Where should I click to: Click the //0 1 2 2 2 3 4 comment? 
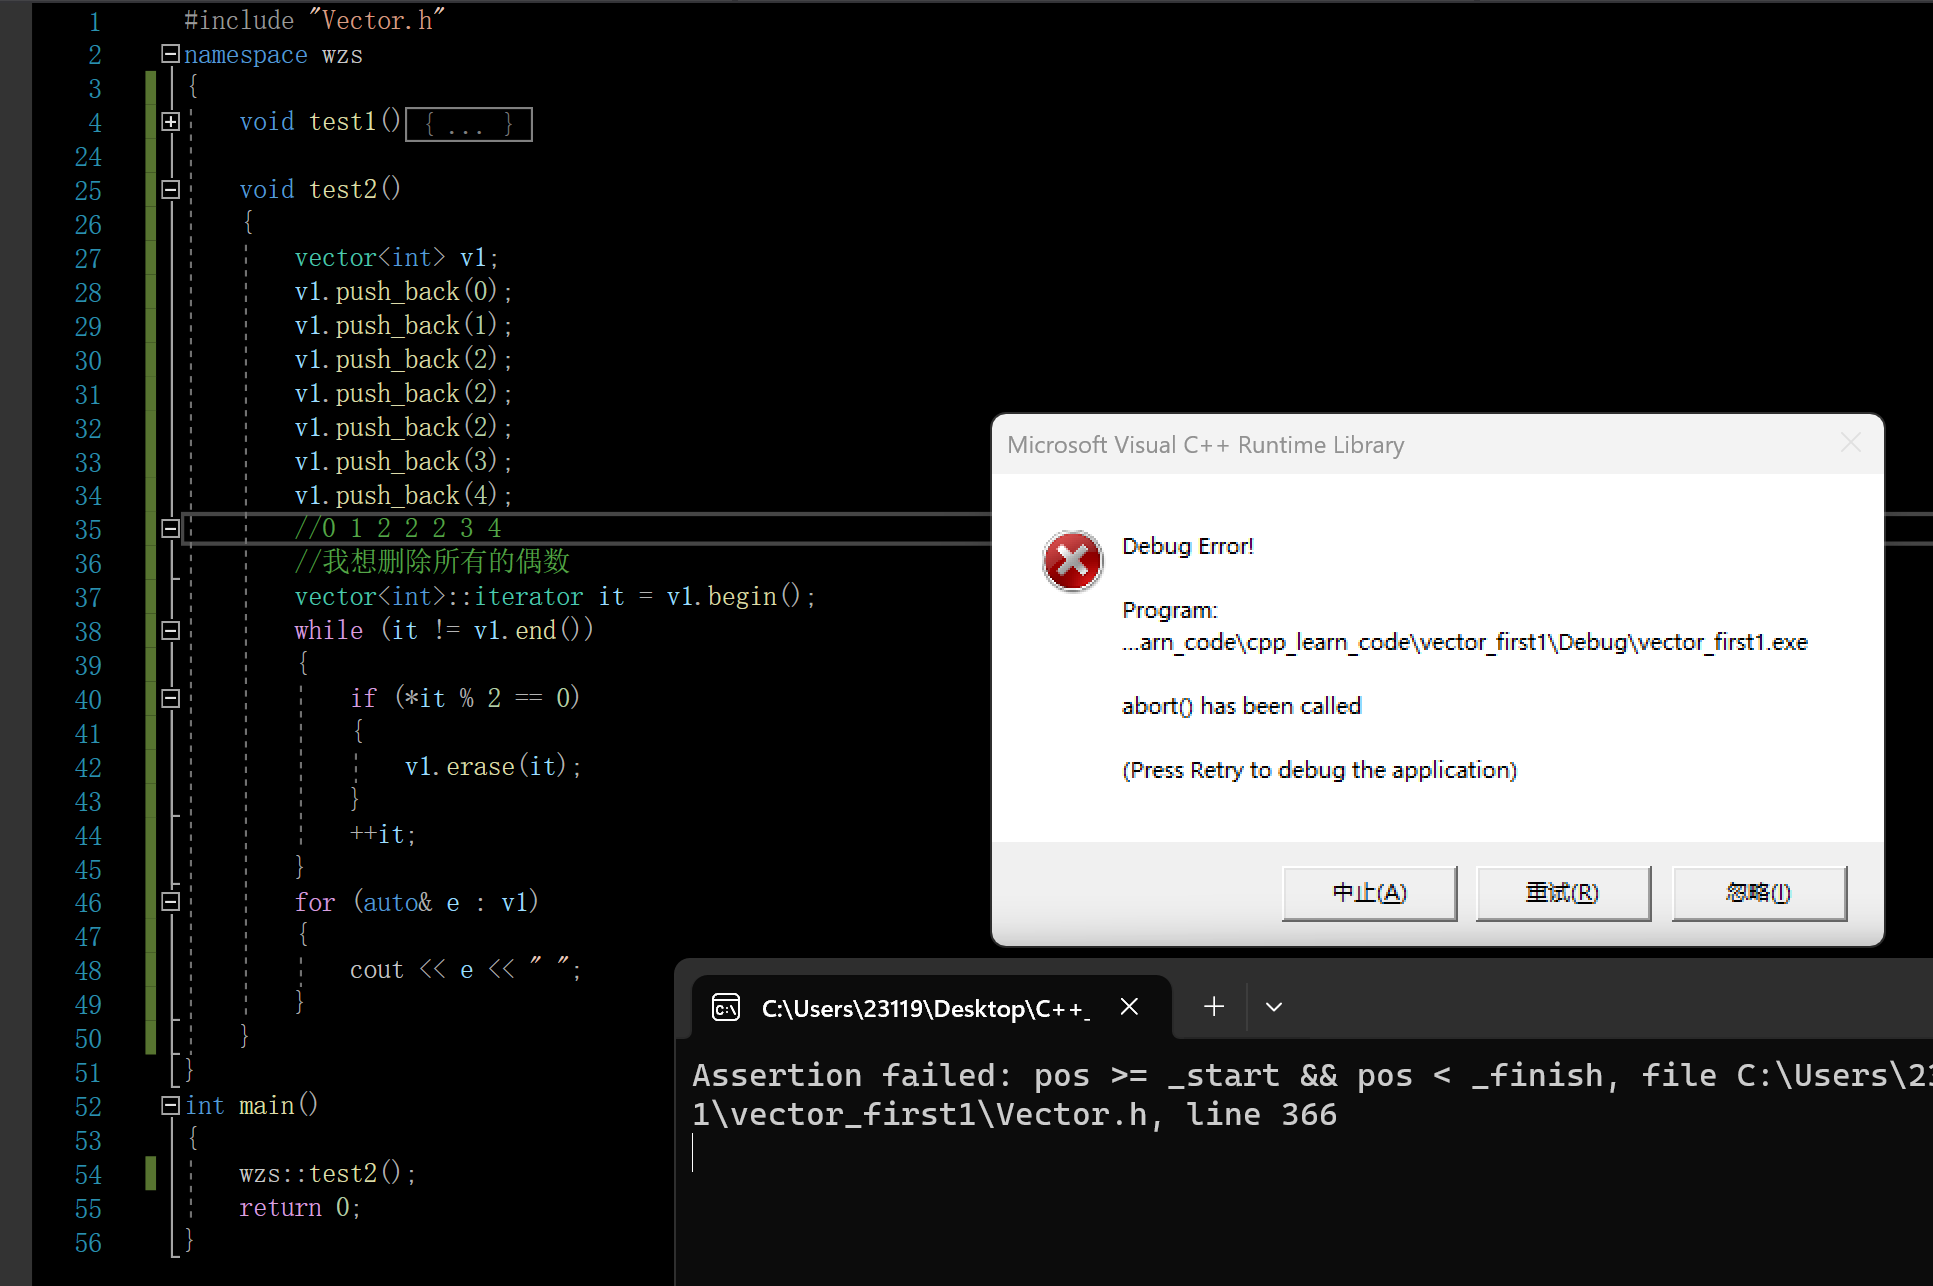(x=398, y=529)
